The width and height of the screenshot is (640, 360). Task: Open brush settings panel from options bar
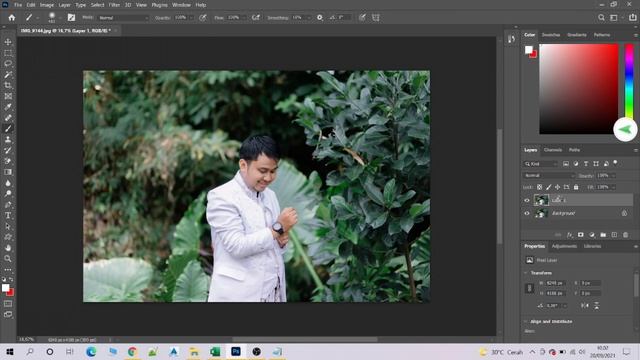[71, 18]
